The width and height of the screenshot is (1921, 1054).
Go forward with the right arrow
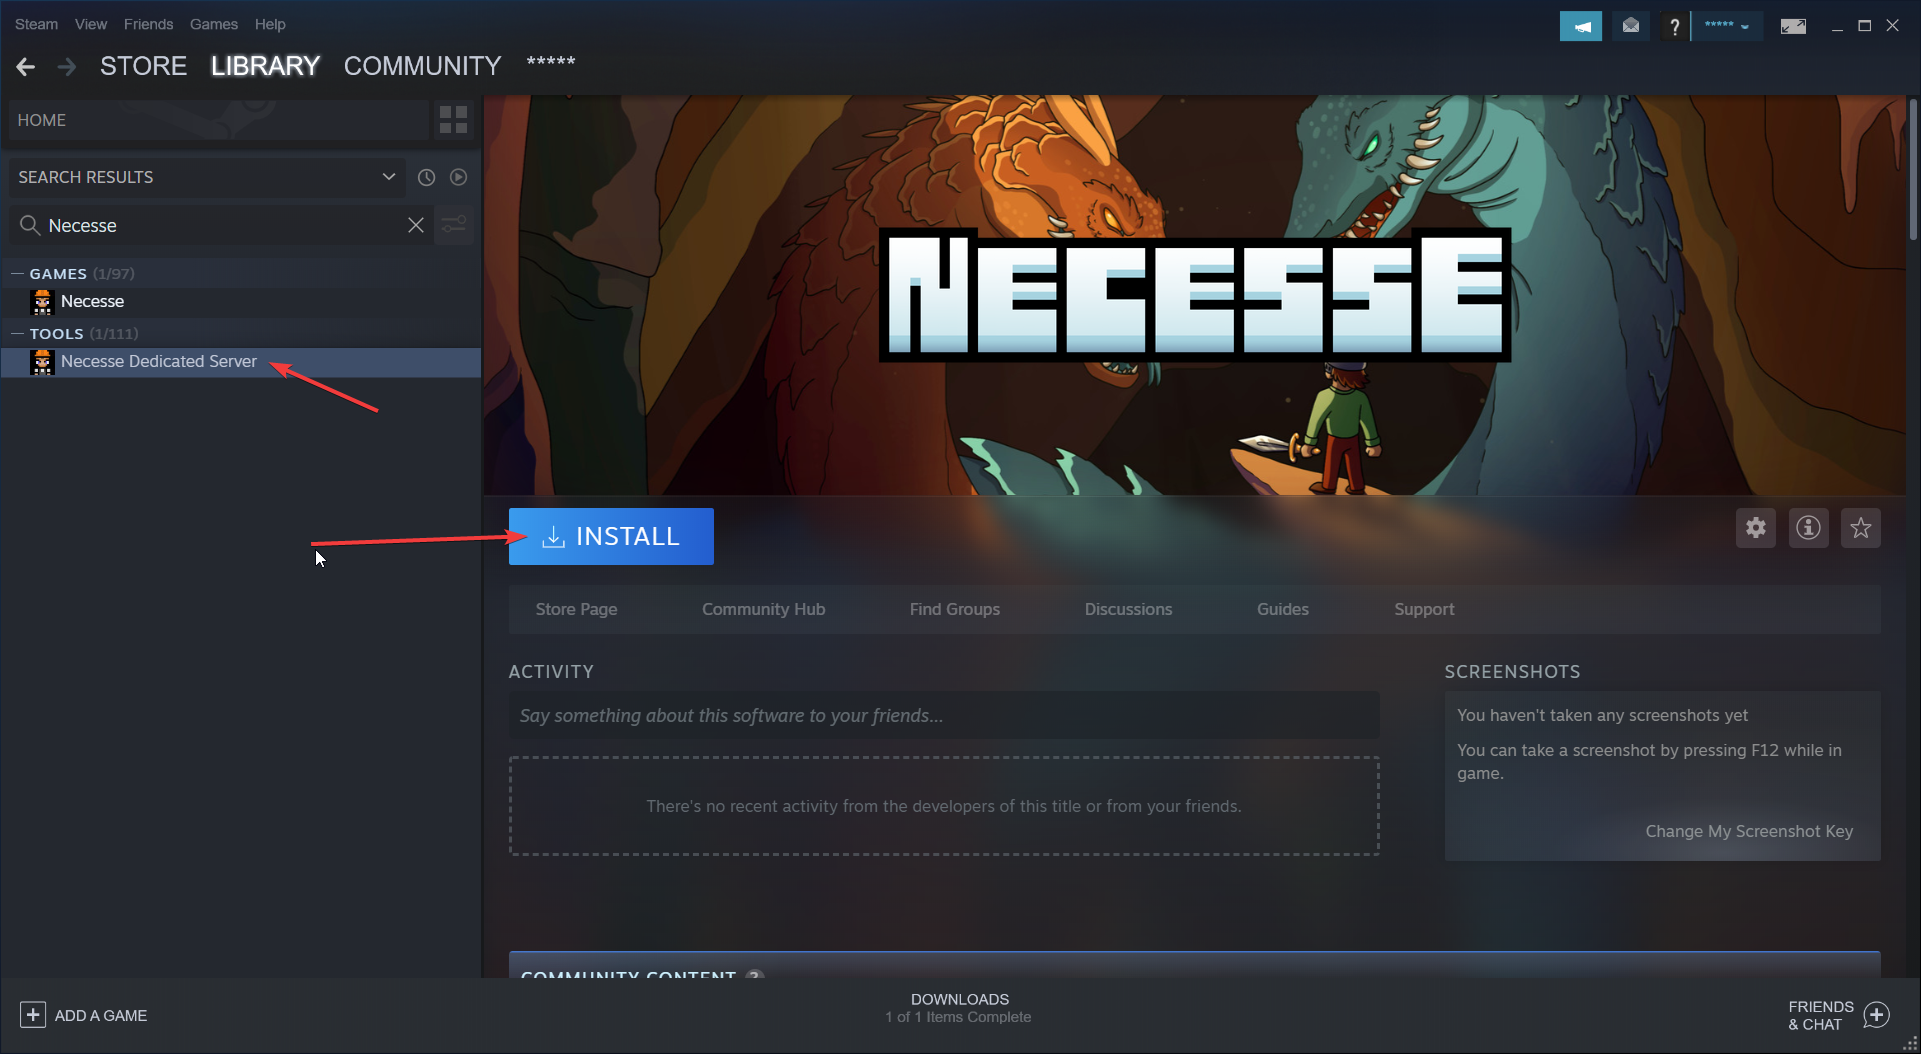click(67, 66)
